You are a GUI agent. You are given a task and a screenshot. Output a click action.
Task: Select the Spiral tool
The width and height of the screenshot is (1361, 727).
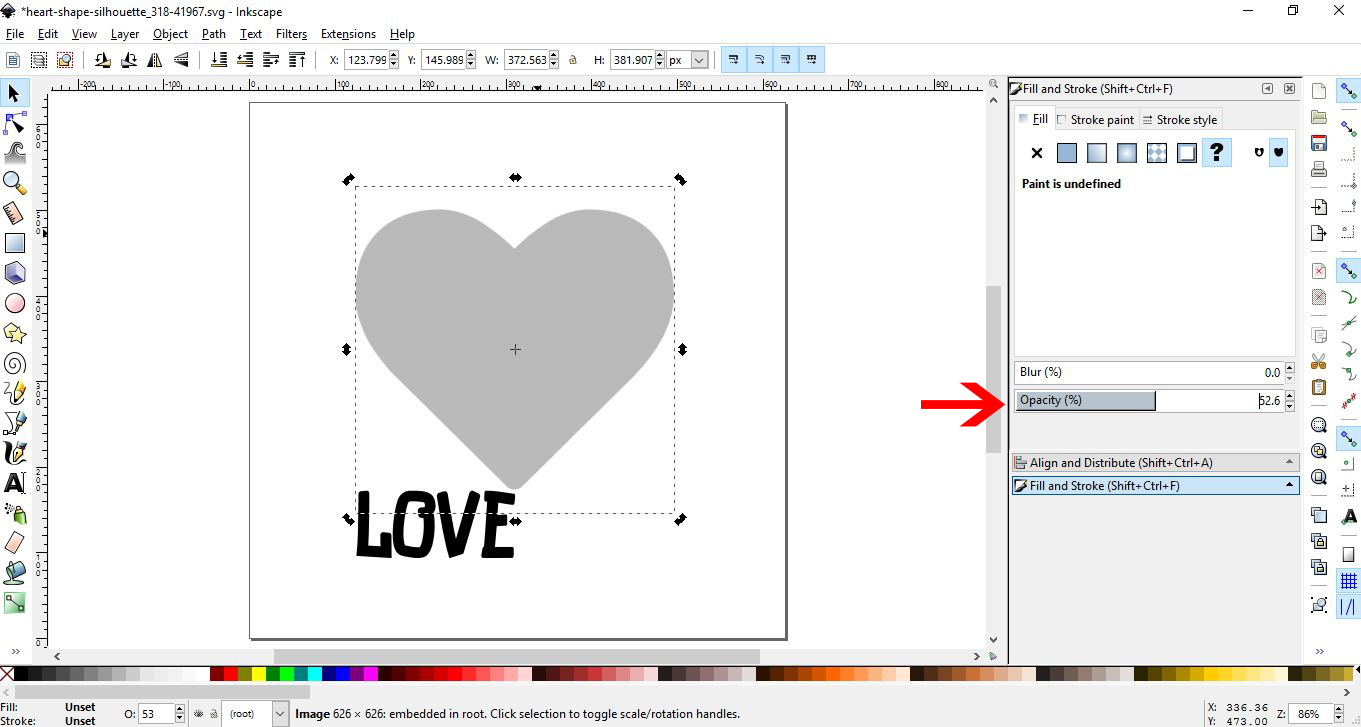pyautogui.click(x=14, y=362)
